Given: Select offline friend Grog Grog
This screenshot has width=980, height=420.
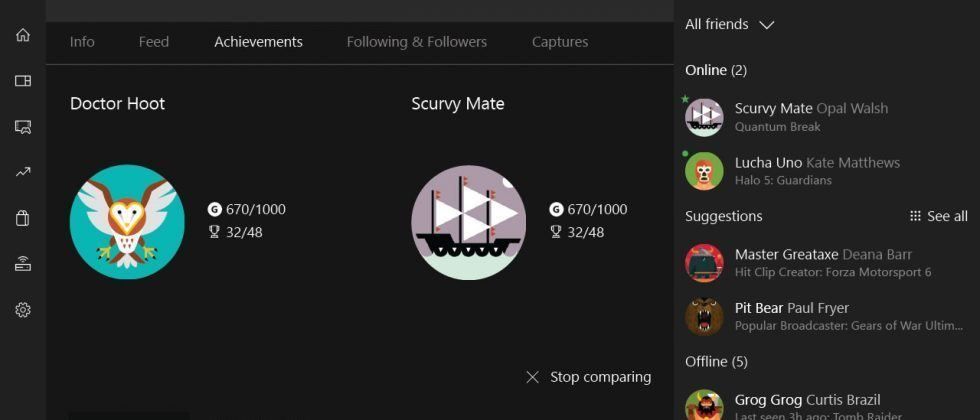Looking at the screenshot, I should coord(806,405).
